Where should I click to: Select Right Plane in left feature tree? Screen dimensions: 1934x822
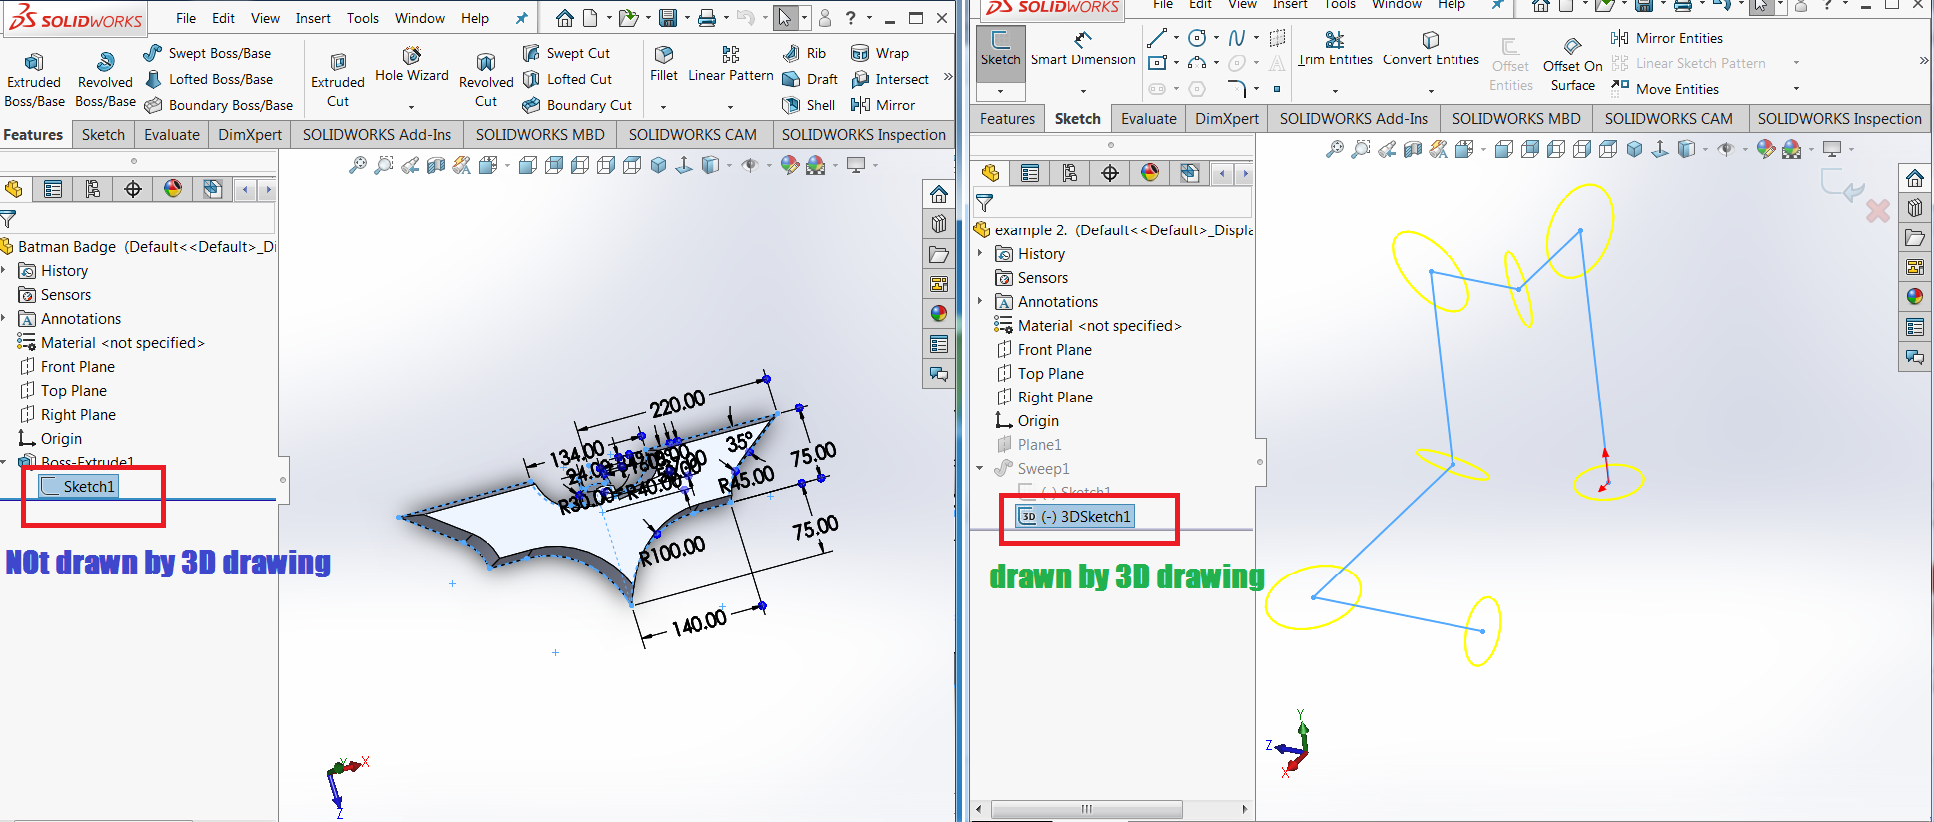coord(67,414)
